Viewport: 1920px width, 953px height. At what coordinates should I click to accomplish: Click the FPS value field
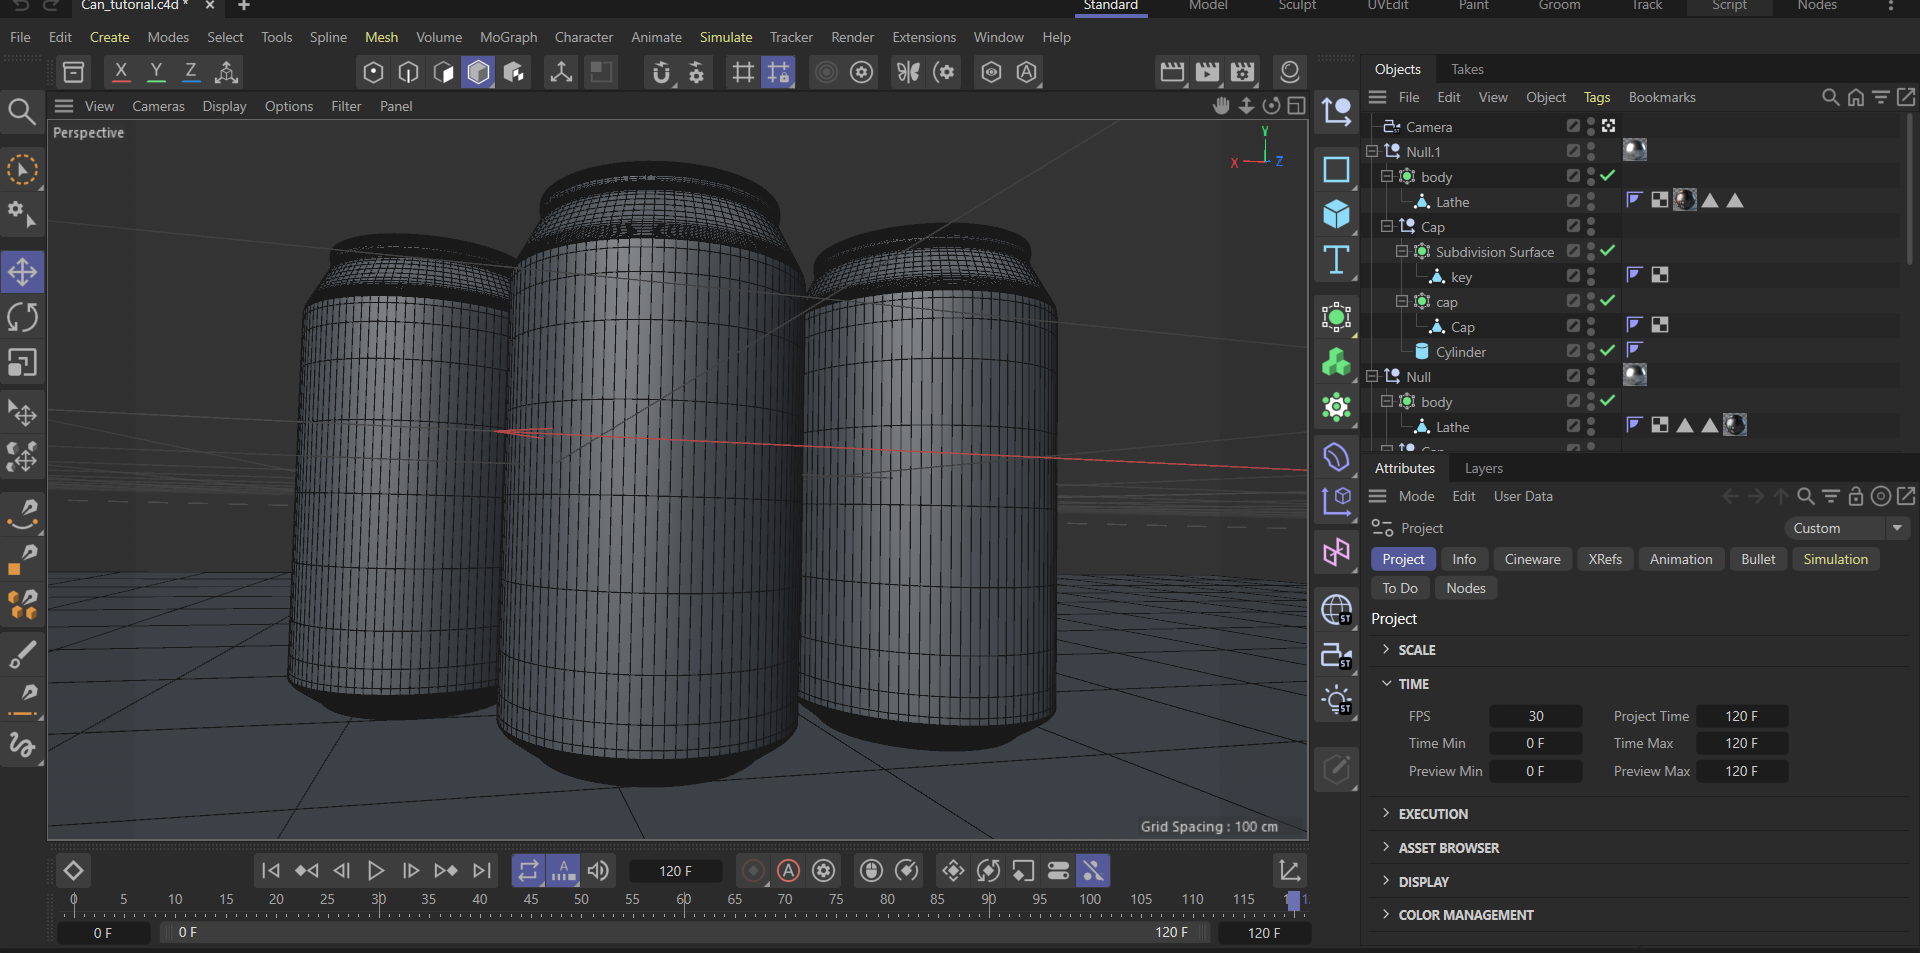(x=1535, y=716)
